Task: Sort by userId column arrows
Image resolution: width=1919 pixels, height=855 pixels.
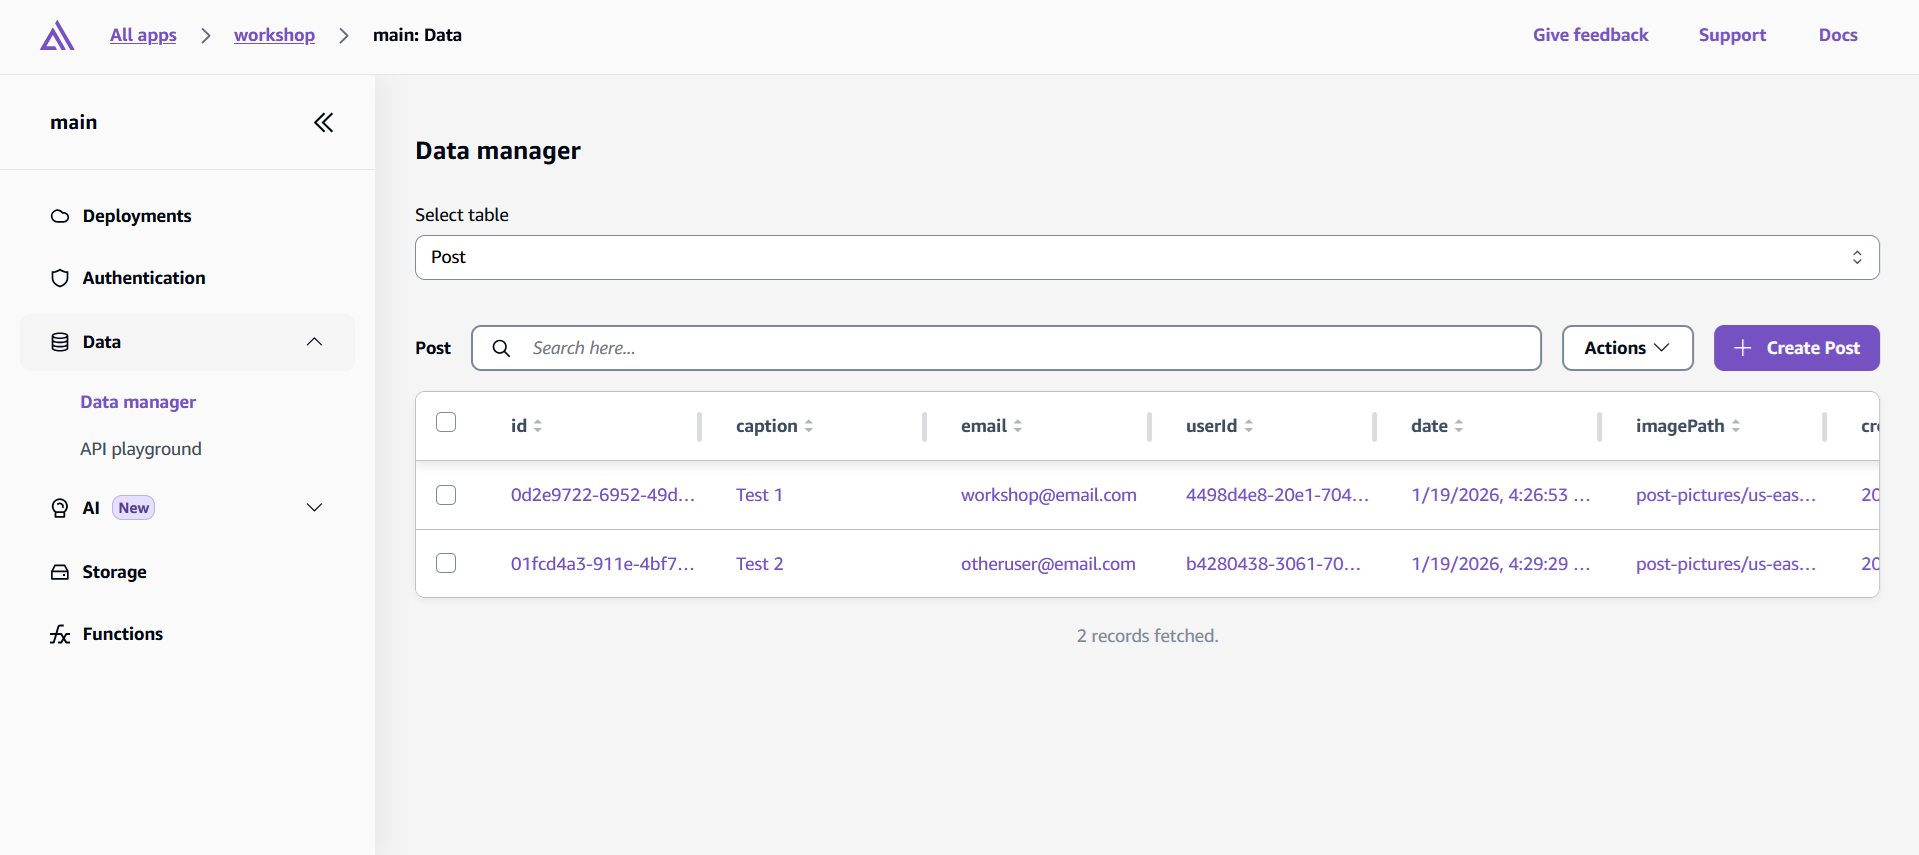Action: coord(1249,426)
